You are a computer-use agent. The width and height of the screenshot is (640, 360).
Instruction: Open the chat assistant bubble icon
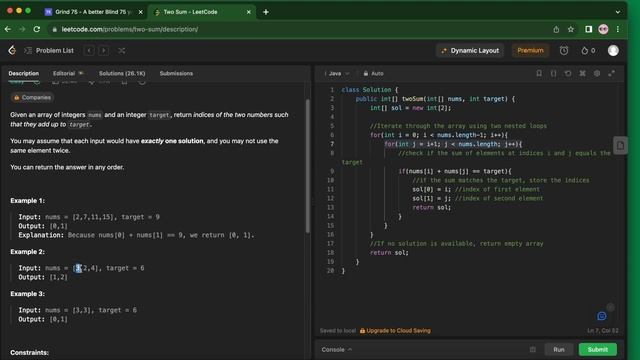click(x=602, y=316)
